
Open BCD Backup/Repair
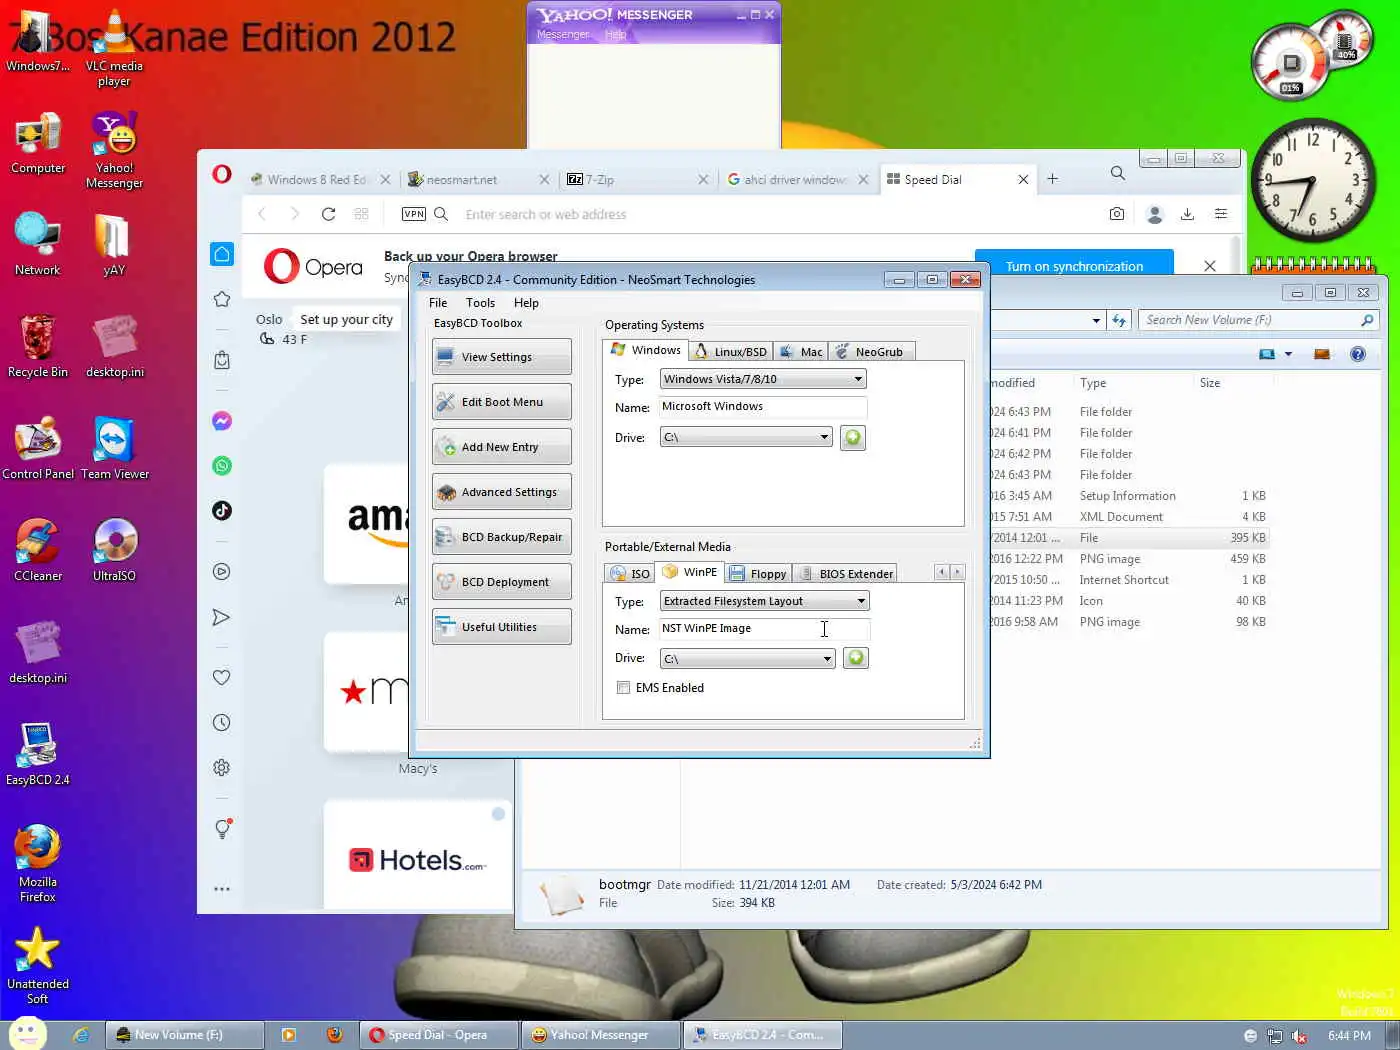501,537
